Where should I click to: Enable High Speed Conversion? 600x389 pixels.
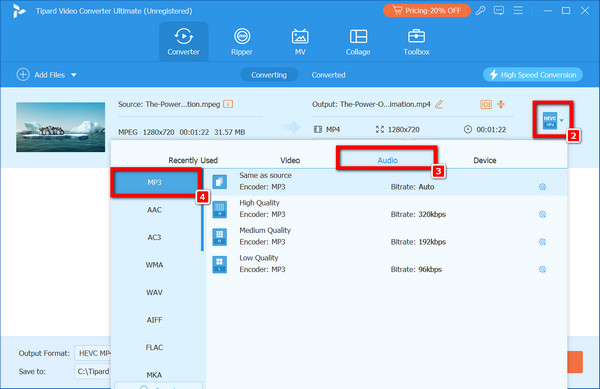(x=533, y=75)
